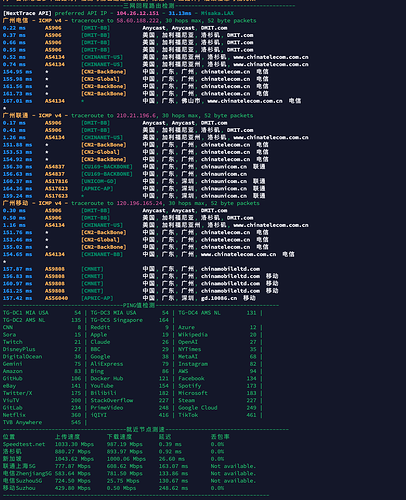
Task: Click the AS17816 ASN entry
Action: click(x=56, y=181)
